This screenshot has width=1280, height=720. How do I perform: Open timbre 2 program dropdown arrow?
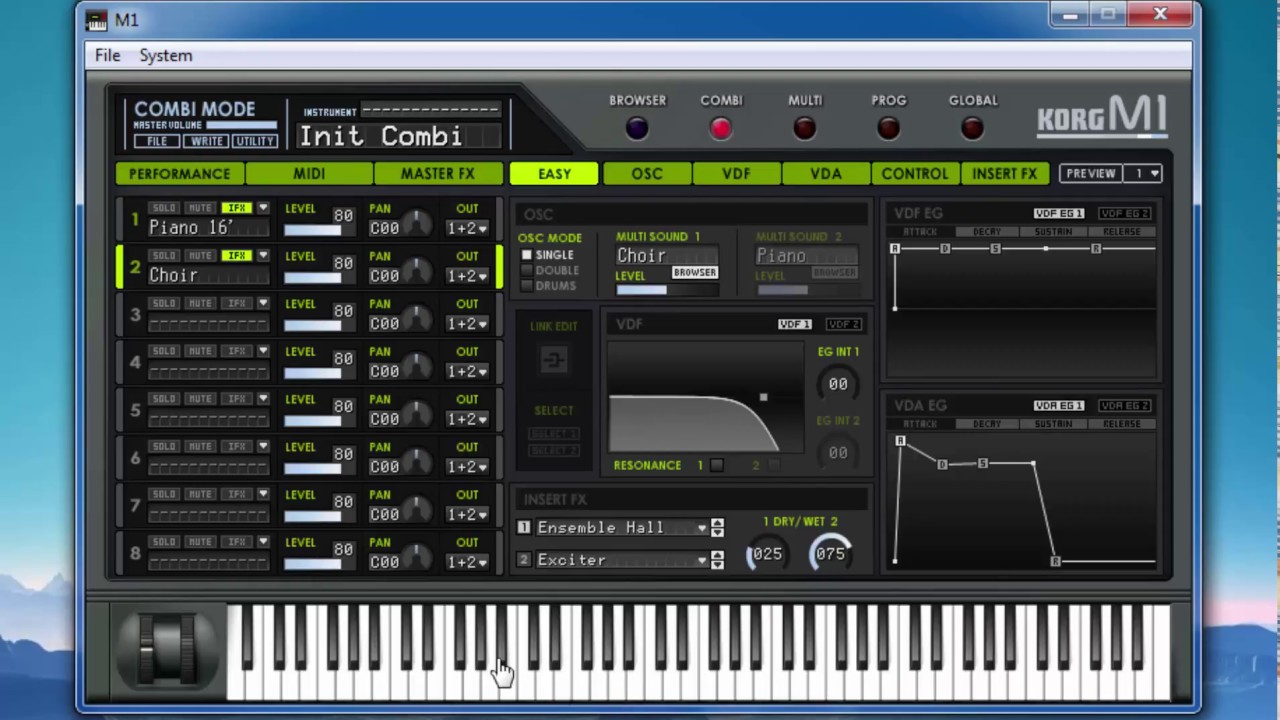pos(263,256)
